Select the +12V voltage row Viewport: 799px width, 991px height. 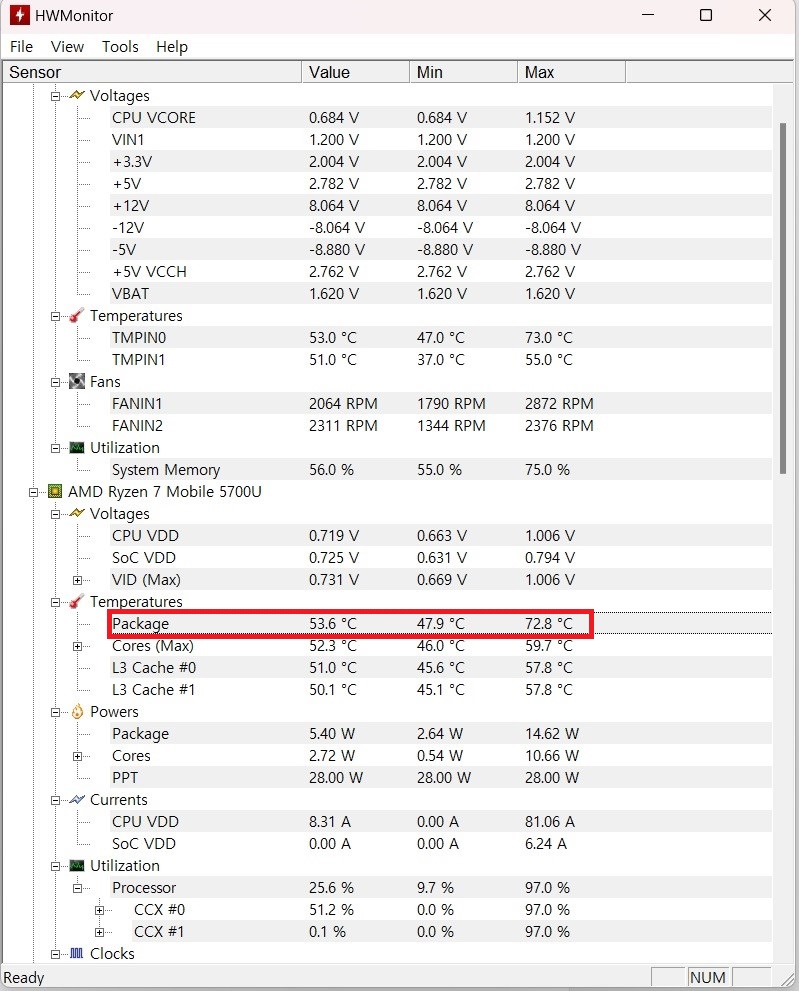click(x=441, y=205)
